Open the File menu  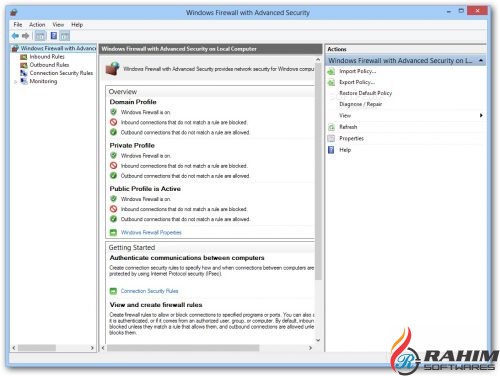coord(18,25)
